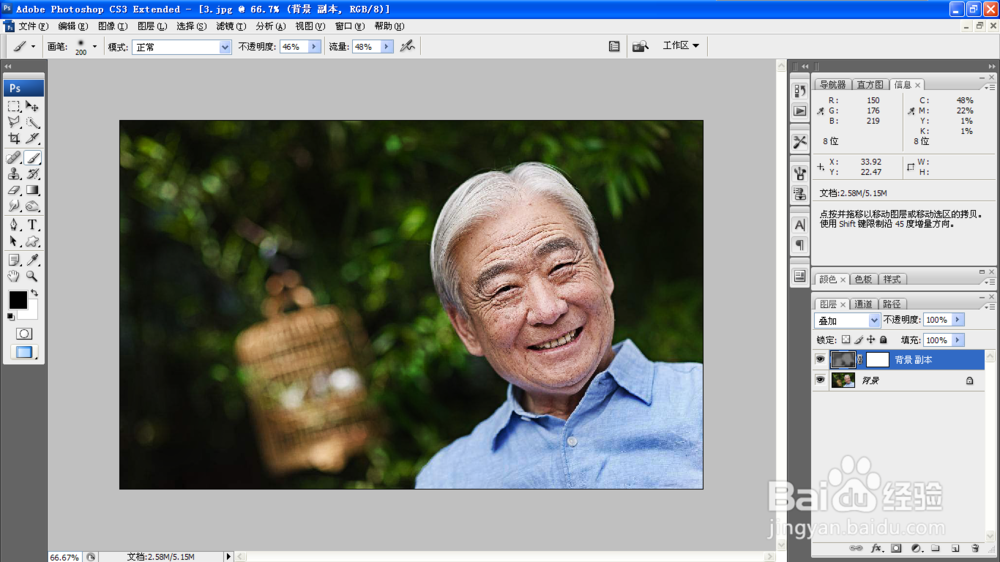Switch to the 直方图 tab
This screenshot has width=1000, height=562.
point(870,85)
